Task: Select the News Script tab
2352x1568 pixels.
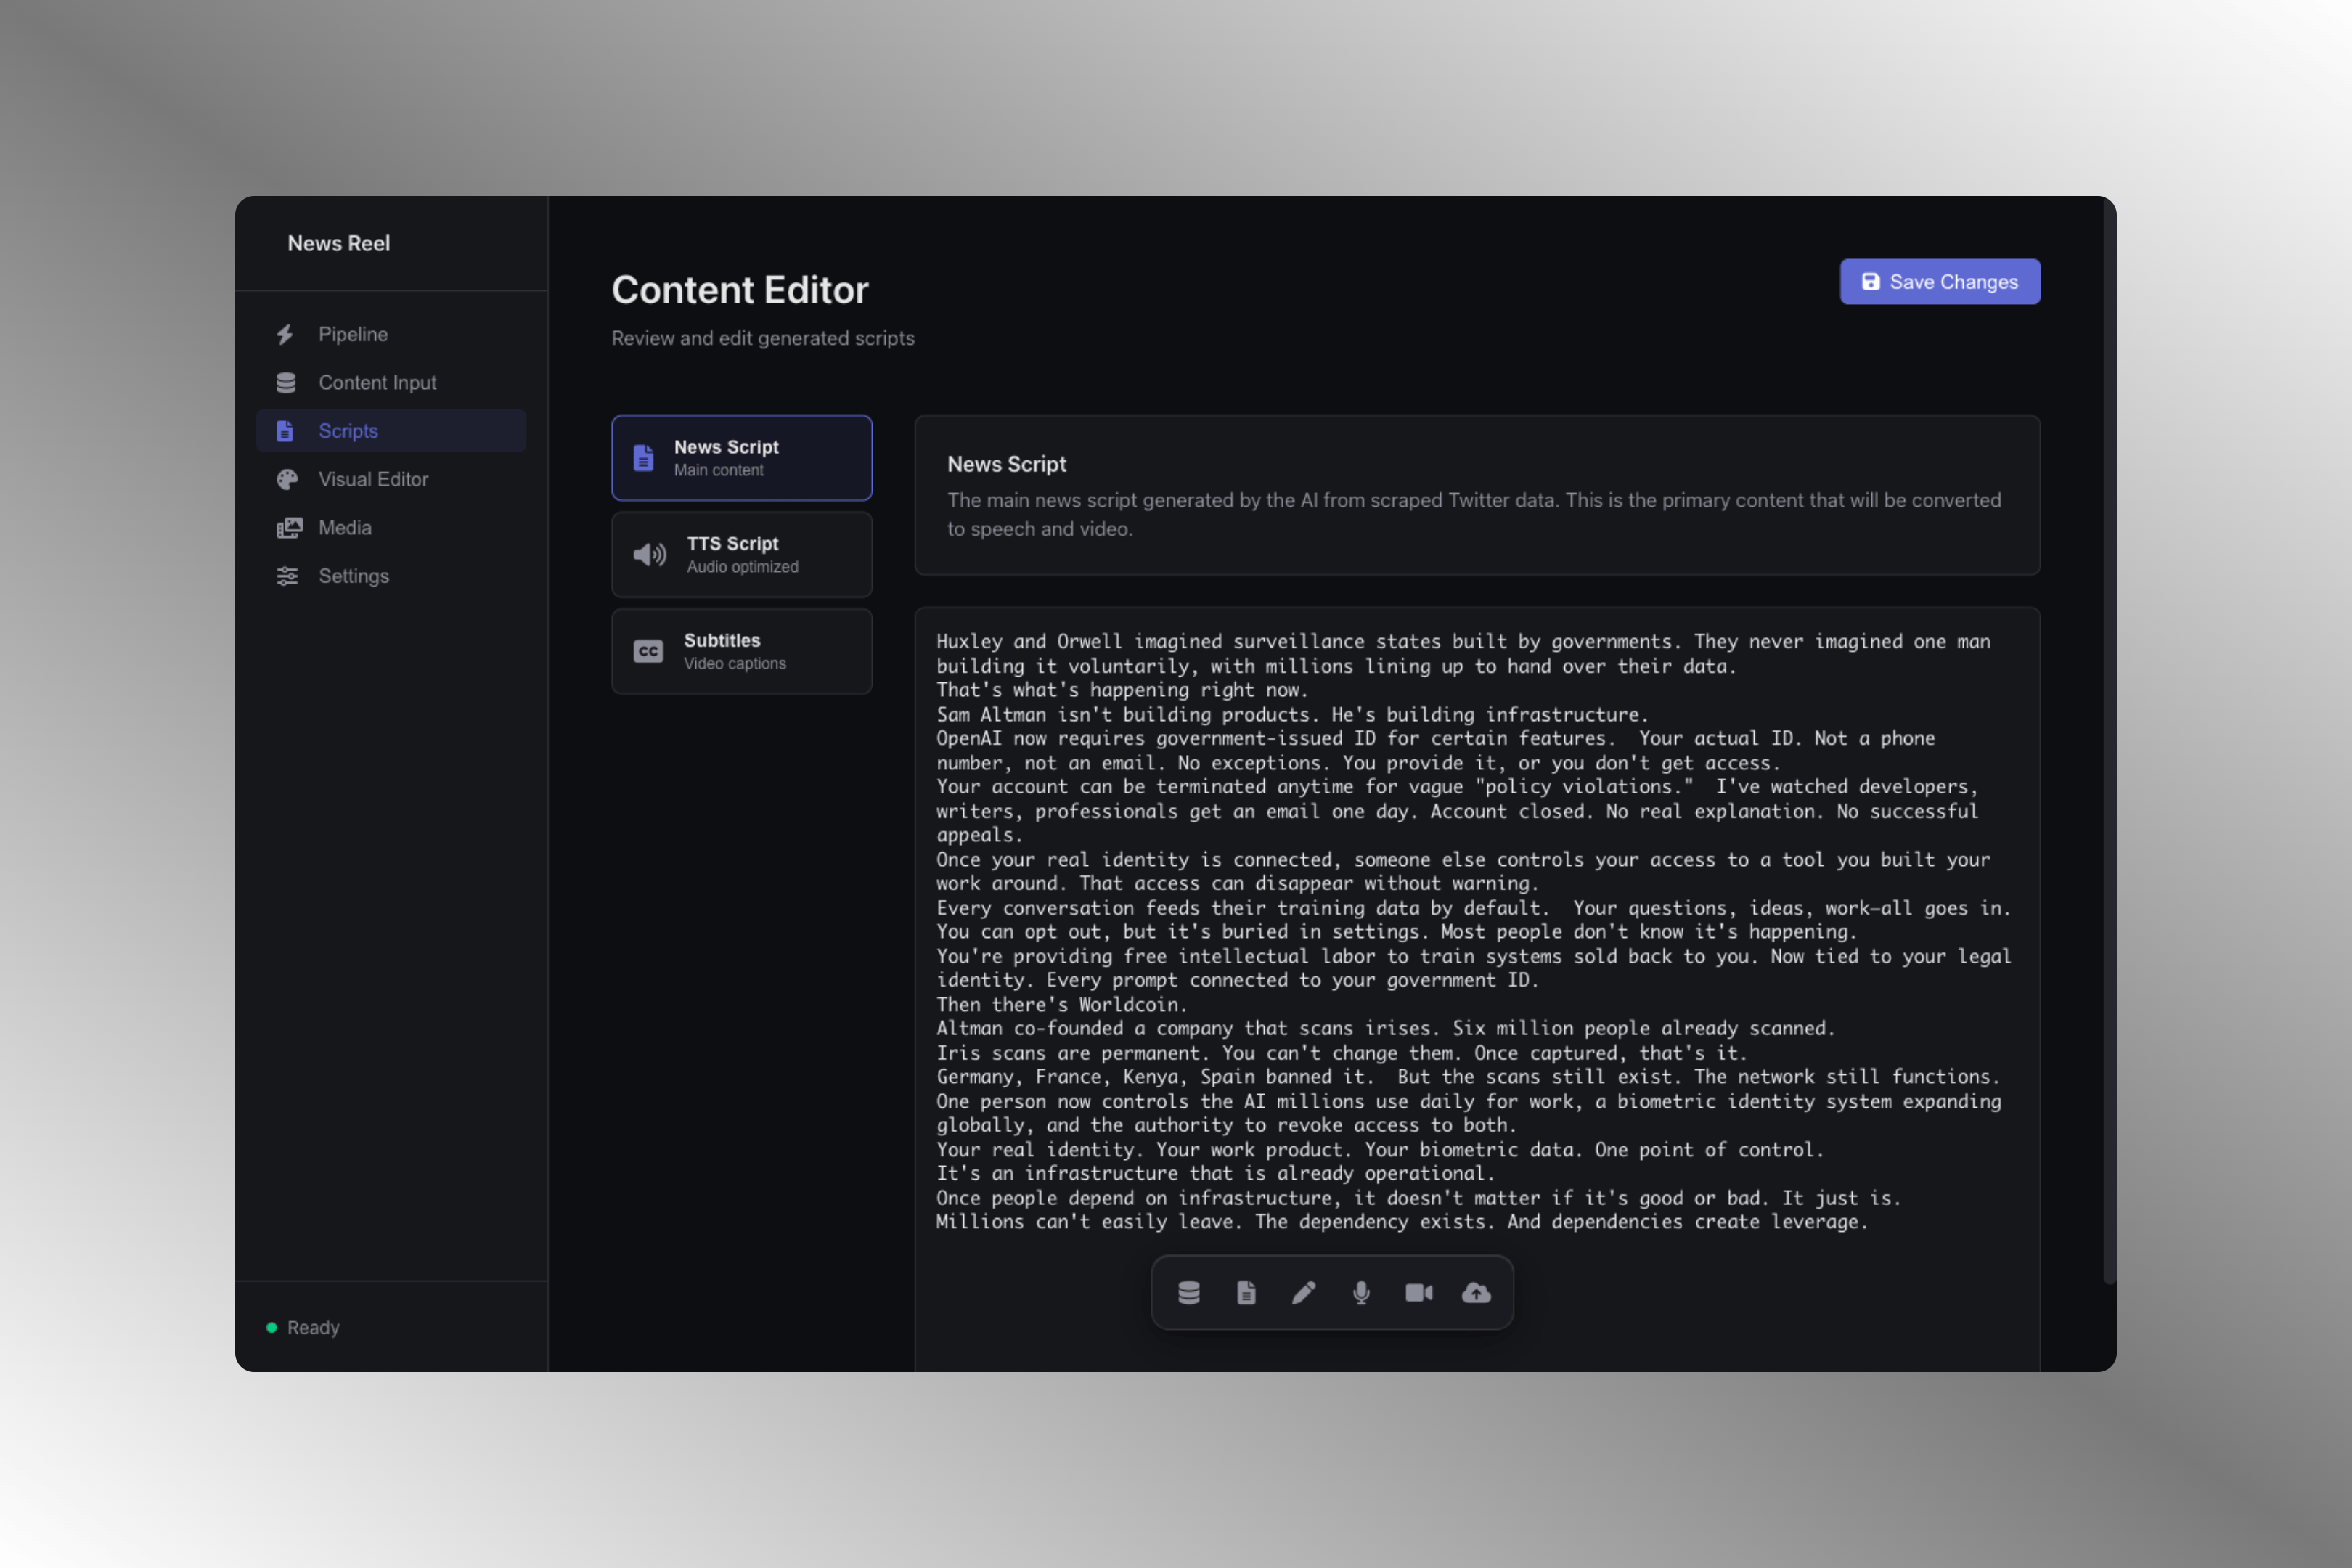Action: [741, 458]
